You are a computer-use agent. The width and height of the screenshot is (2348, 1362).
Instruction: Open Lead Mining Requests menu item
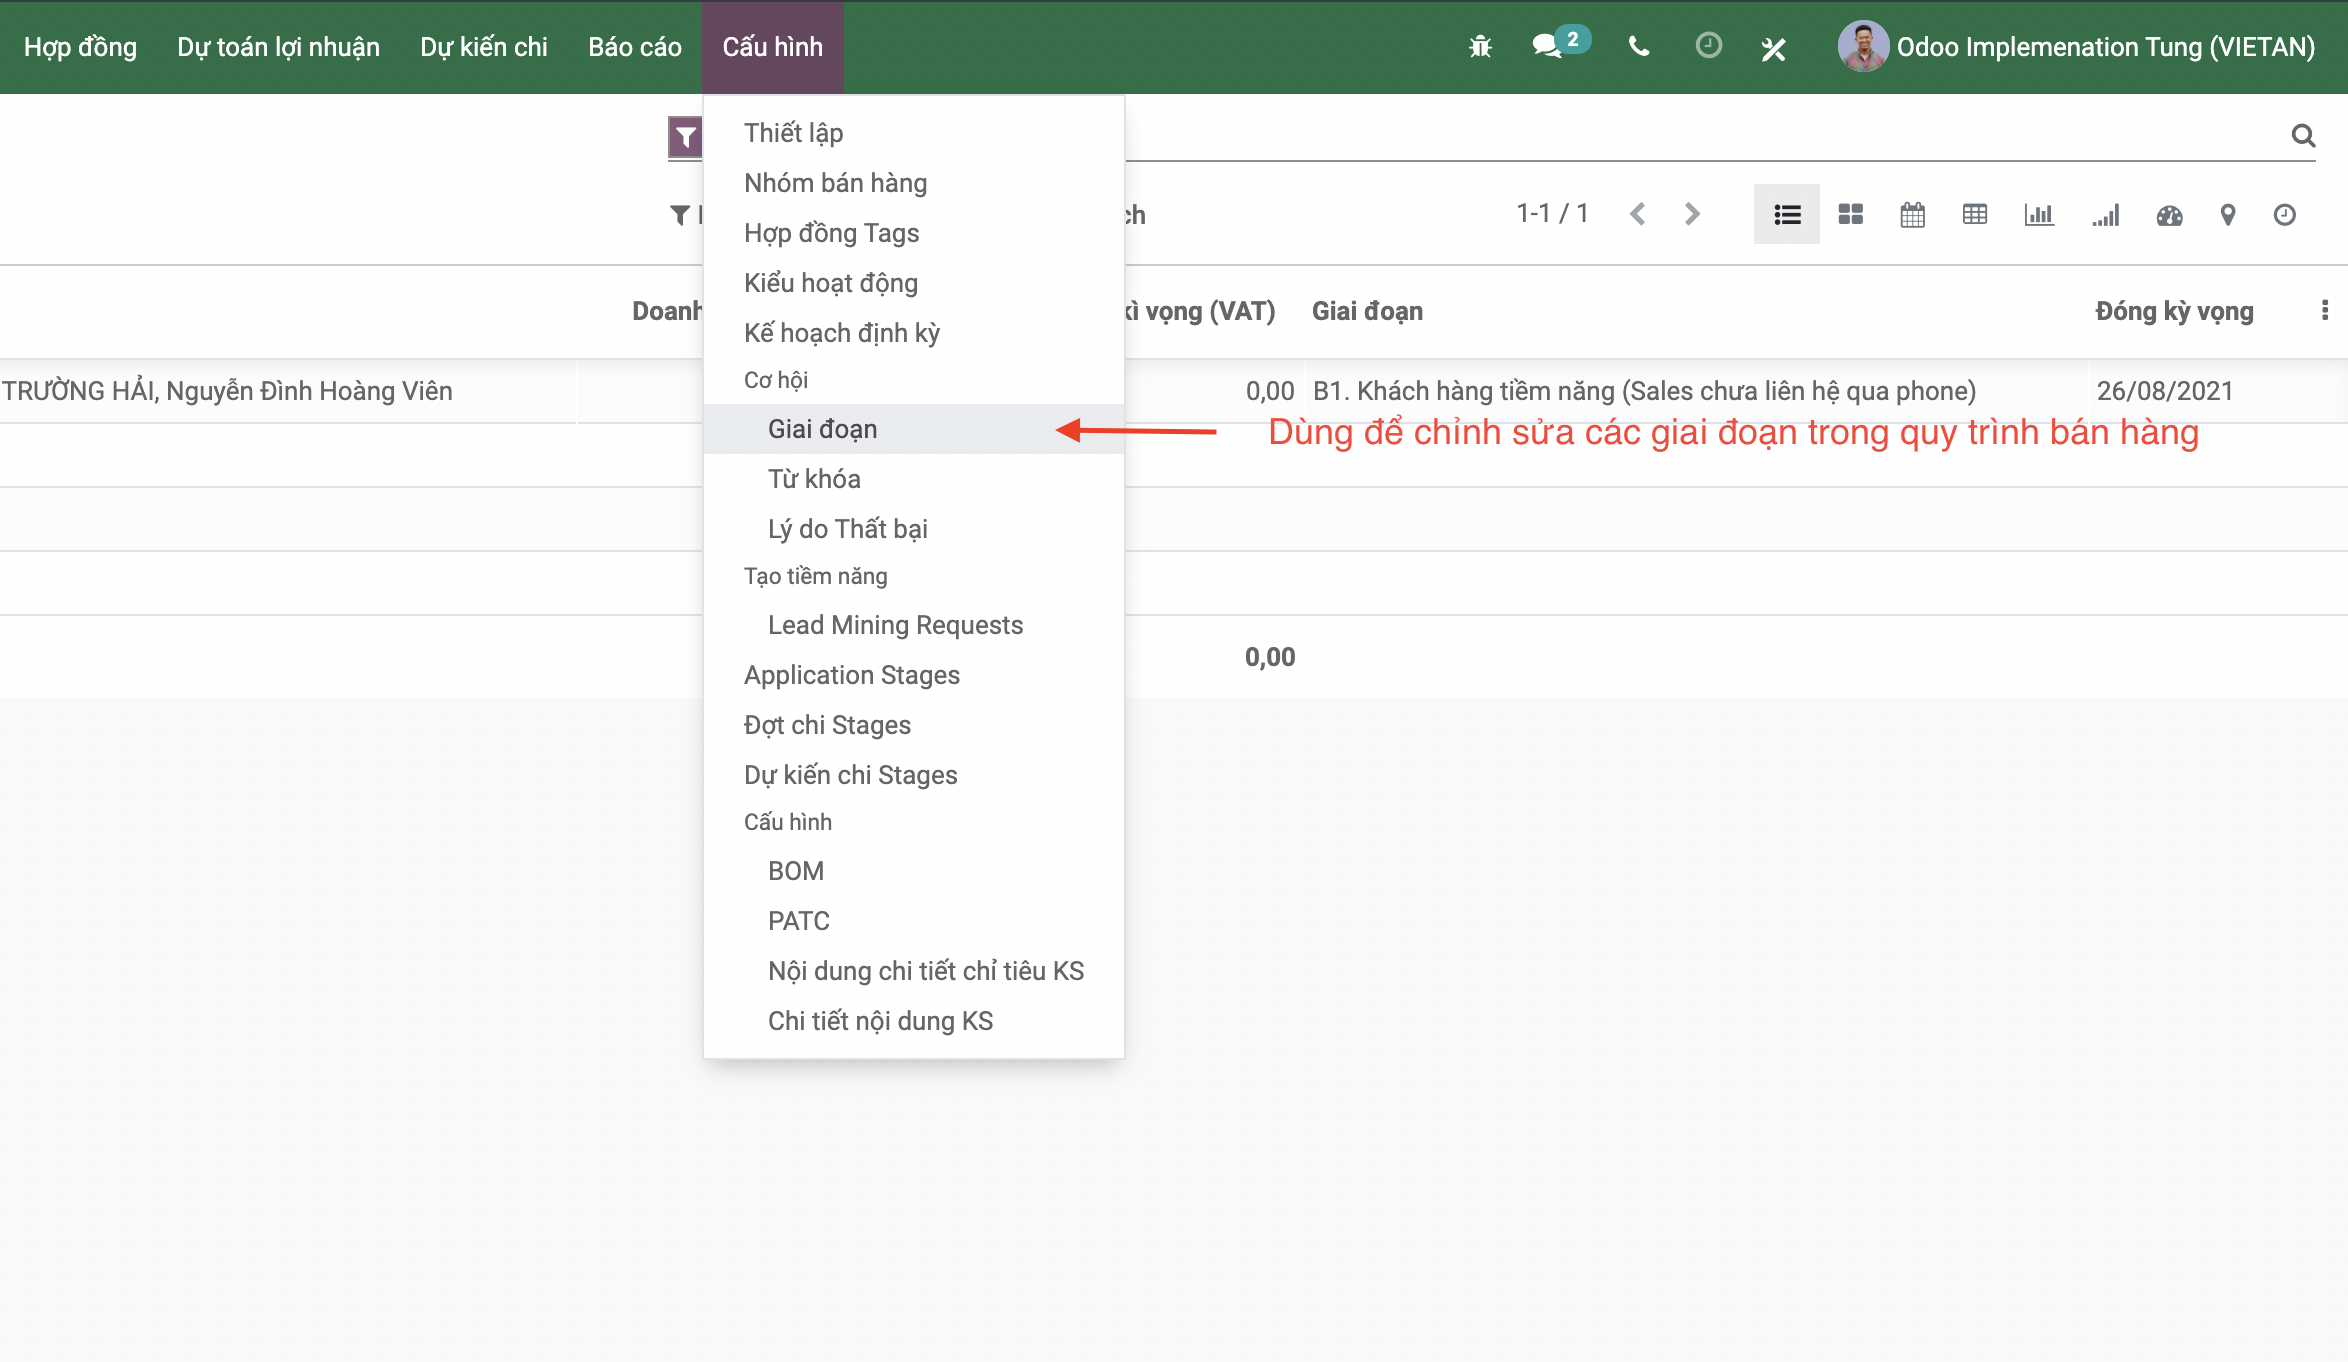tap(895, 625)
